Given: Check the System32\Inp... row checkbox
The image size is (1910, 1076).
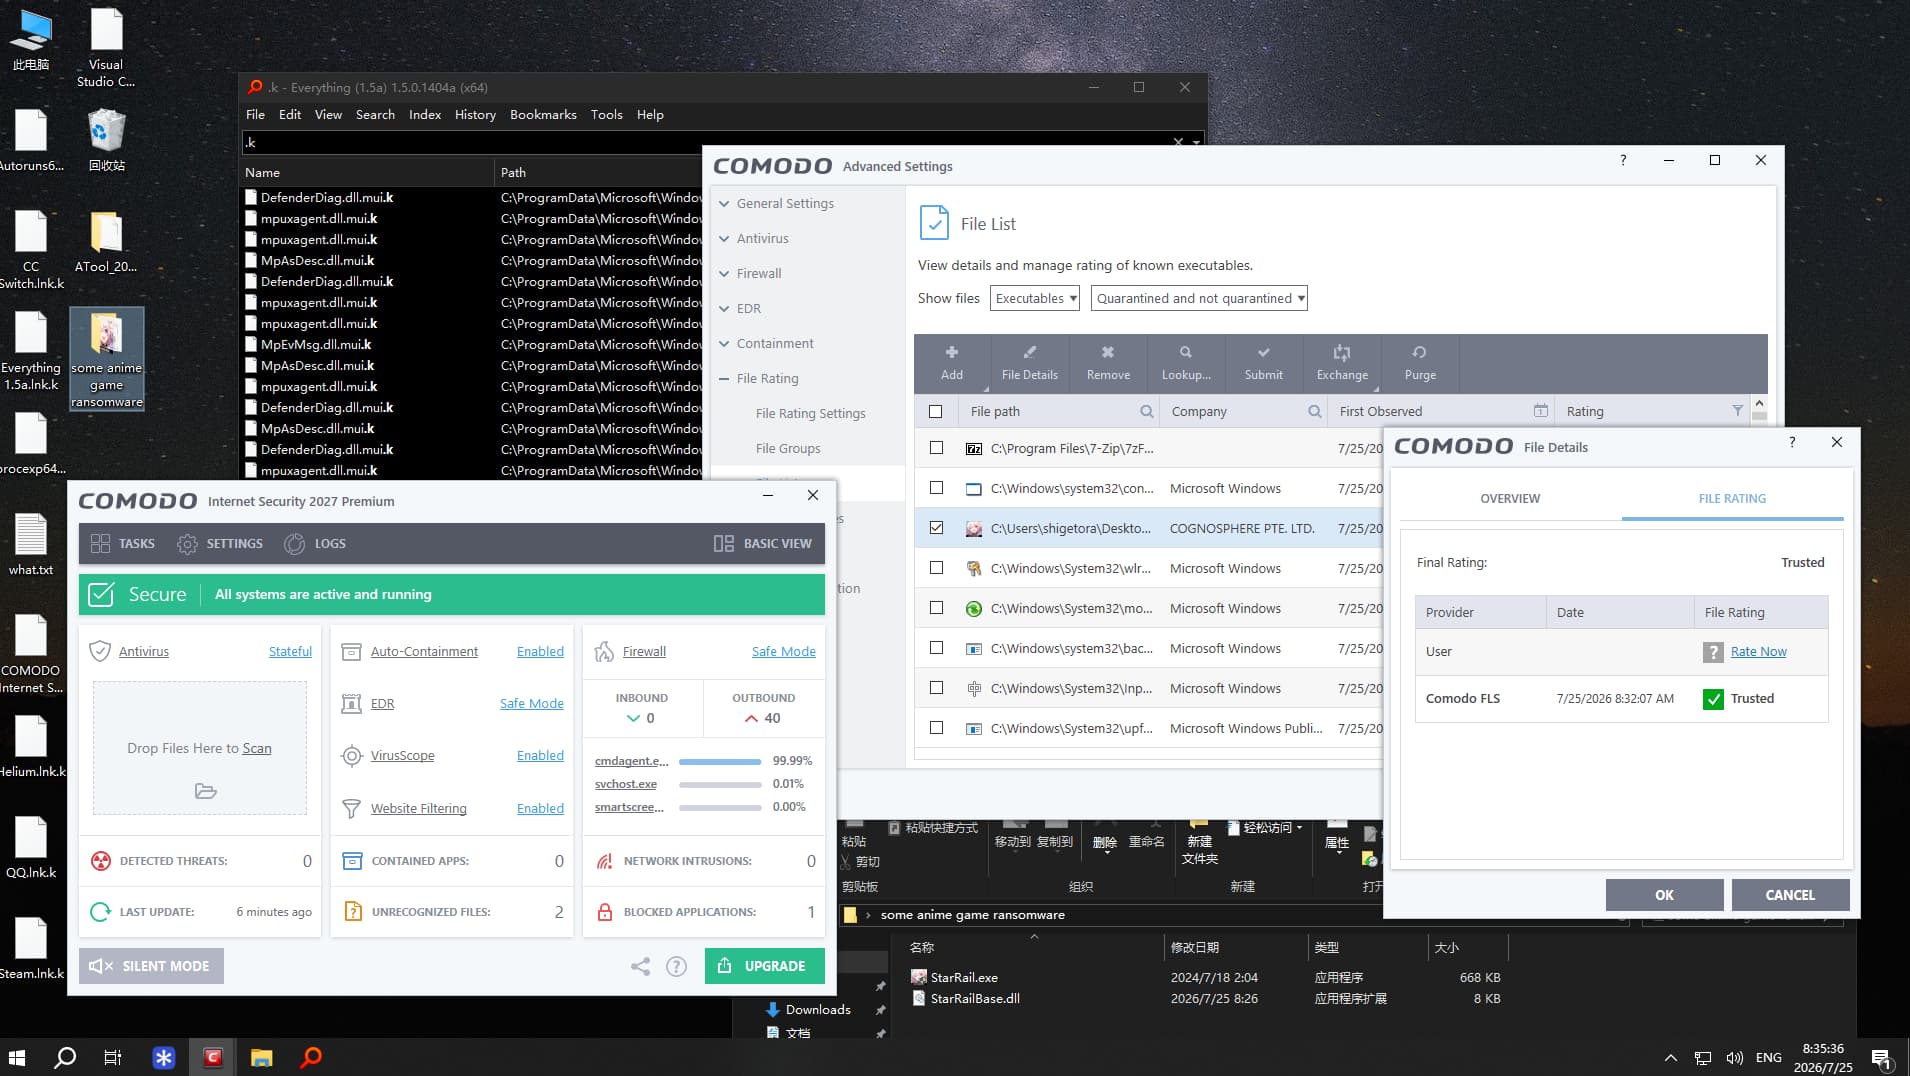Looking at the screenshot, I should [936, 688].
